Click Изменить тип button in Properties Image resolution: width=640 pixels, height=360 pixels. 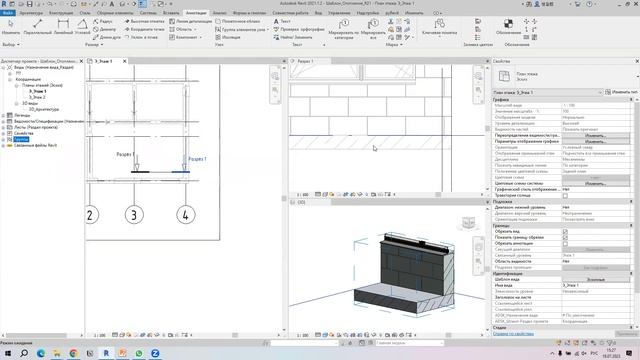pyautogui.click(x=621, y=93)
